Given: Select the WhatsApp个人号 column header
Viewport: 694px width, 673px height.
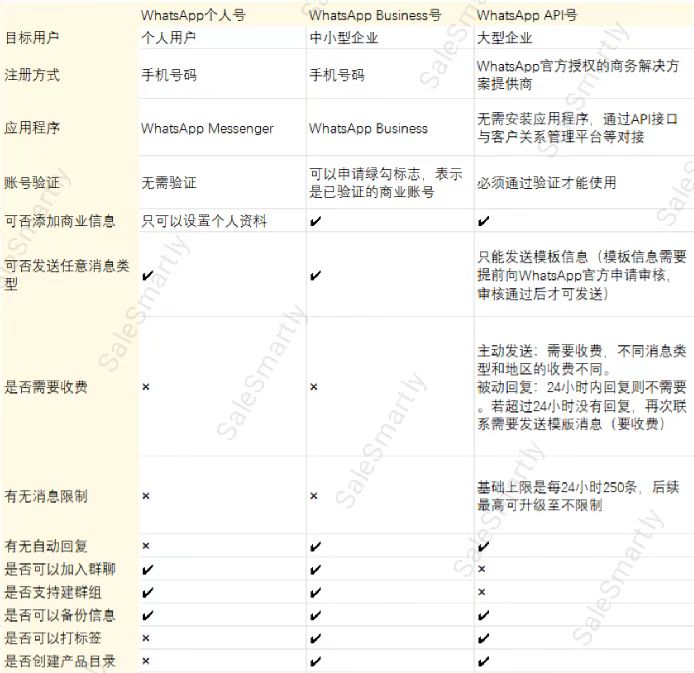Looking at the screenshot, I should (193, 15).
